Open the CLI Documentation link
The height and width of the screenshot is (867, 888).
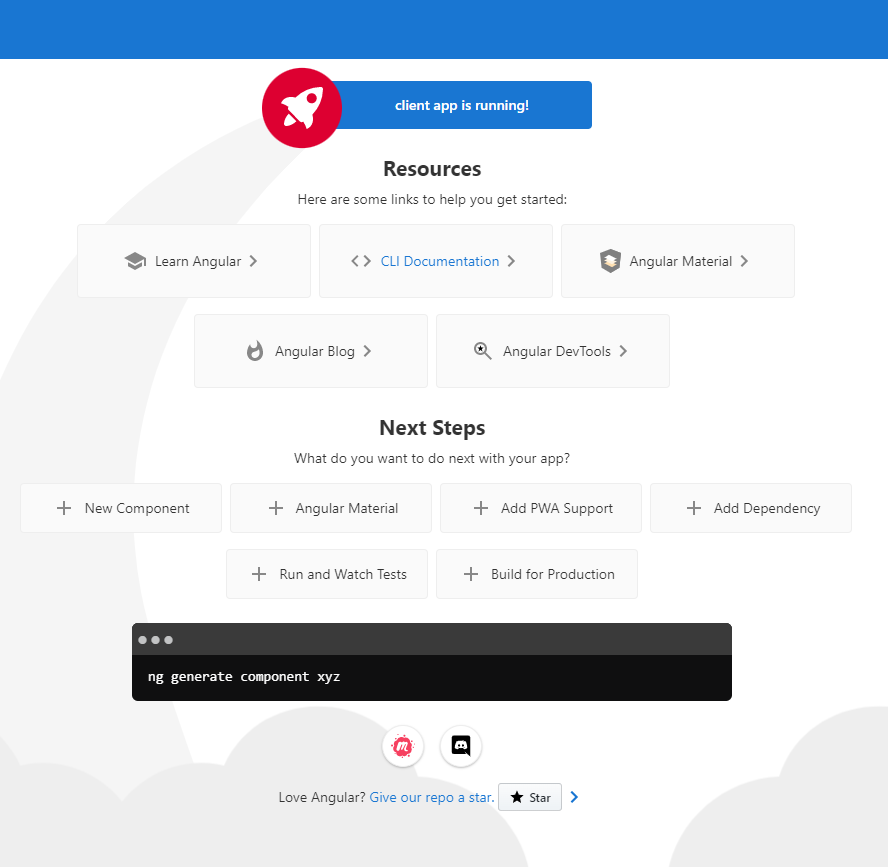(x=440, y=261)
